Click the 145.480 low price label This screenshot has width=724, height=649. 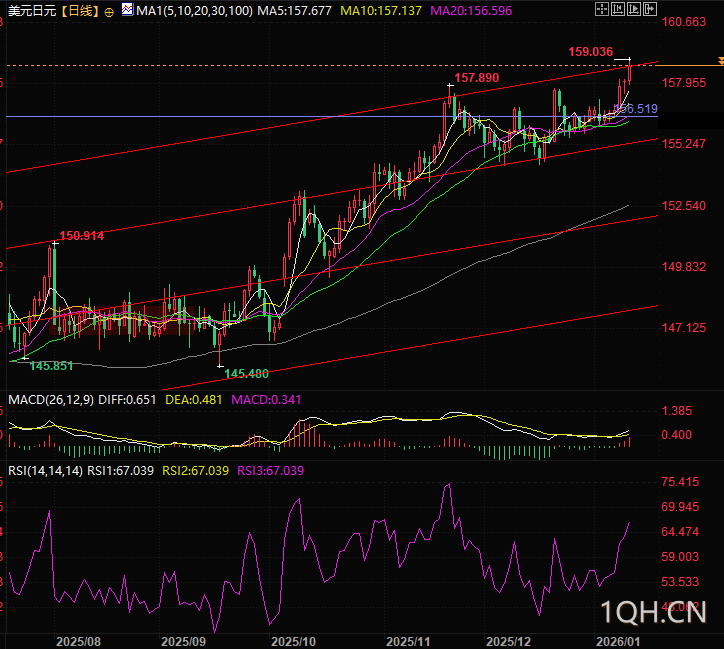[246, 373]
